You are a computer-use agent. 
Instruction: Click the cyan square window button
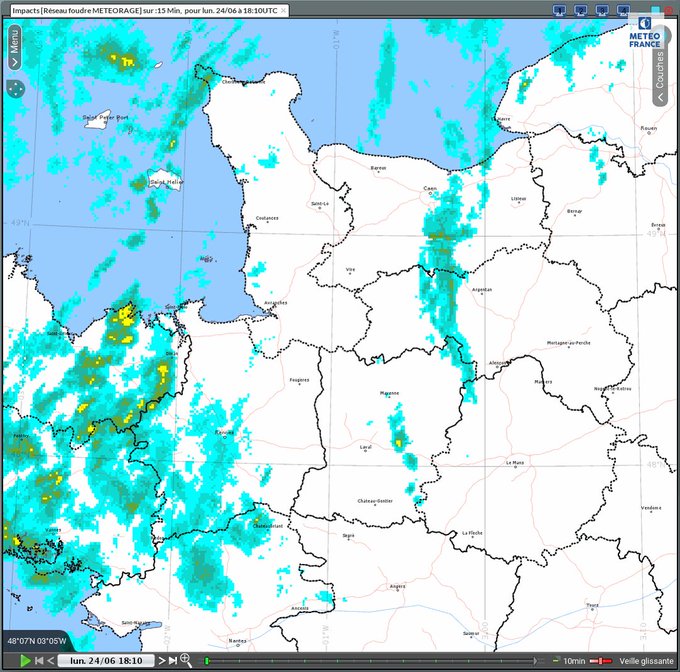tap(656, 10)
